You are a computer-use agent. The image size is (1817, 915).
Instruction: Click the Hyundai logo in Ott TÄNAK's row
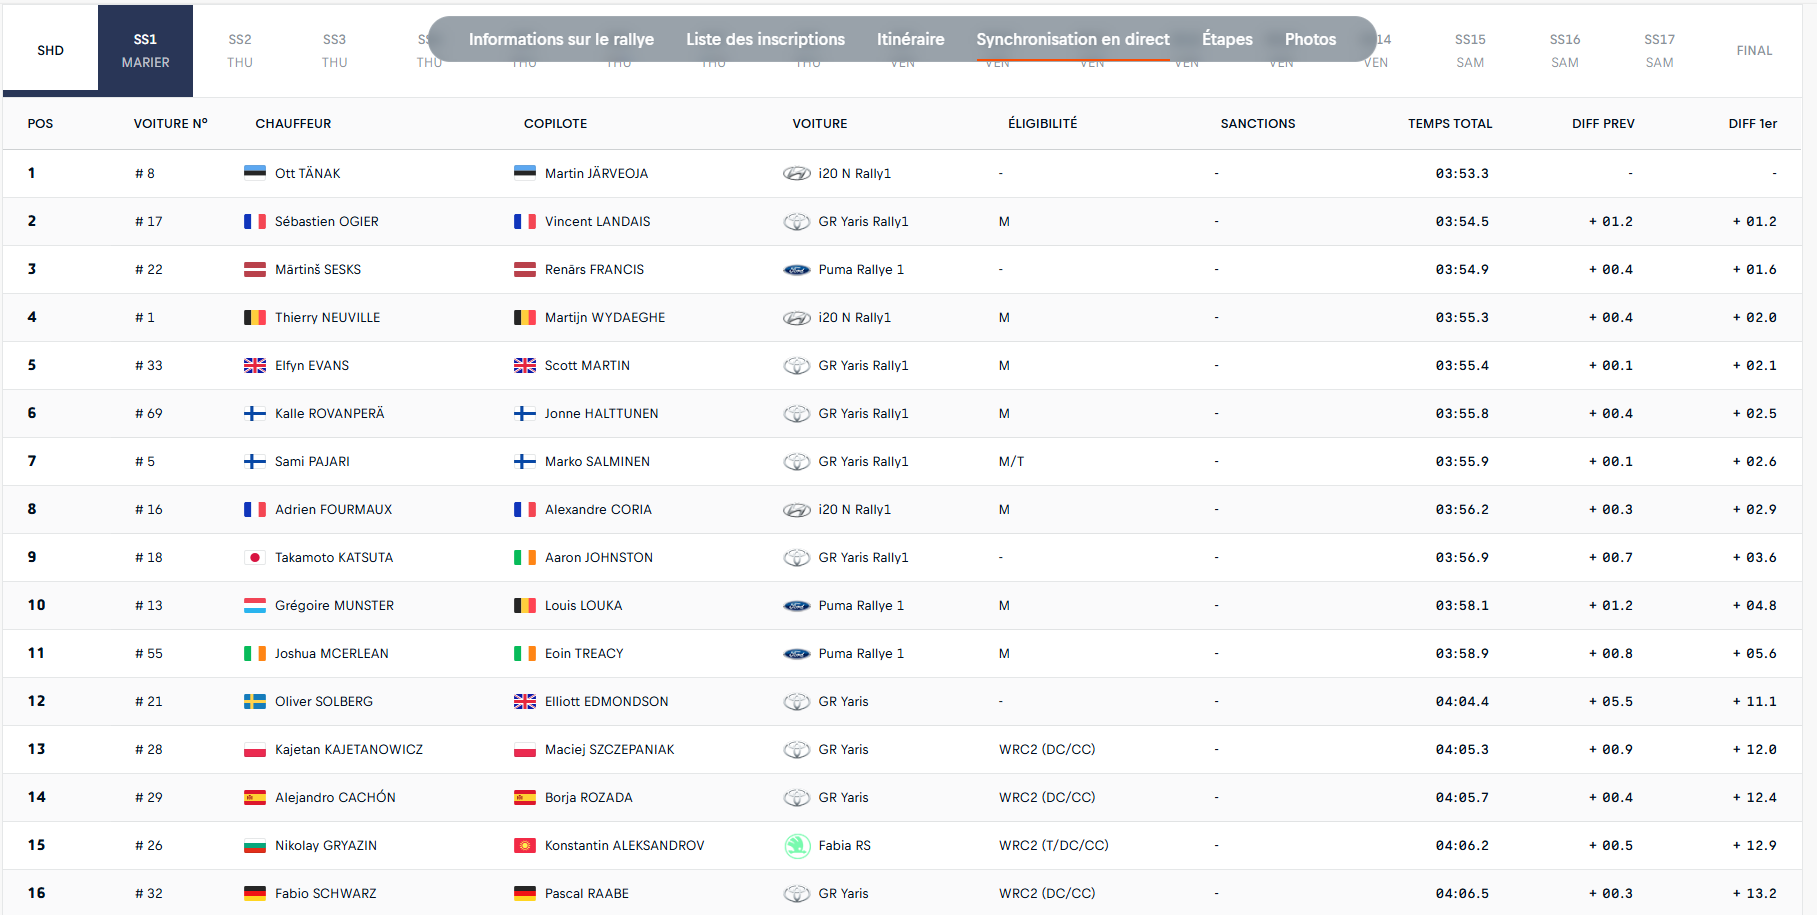click(797, 174)
